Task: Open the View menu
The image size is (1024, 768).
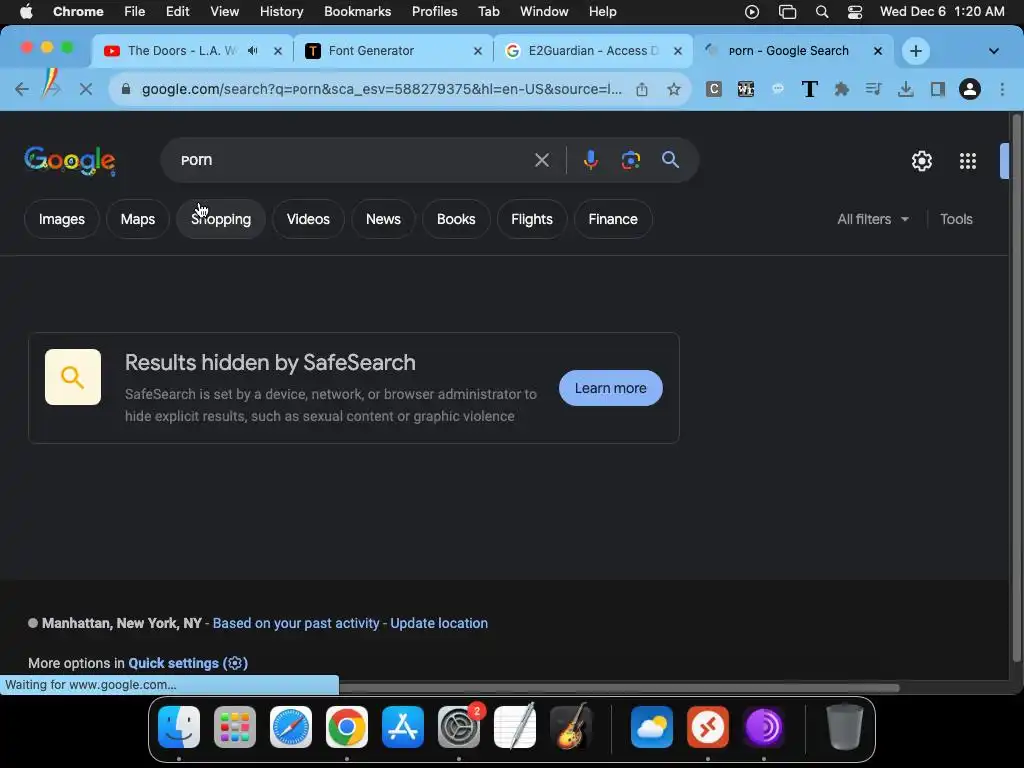Action: point(225,12)
